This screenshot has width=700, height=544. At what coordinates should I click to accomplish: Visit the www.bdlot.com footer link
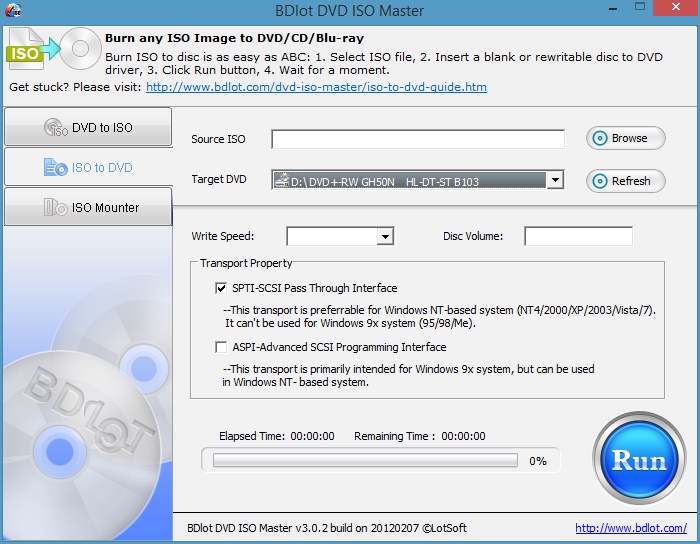coord(631,528)
